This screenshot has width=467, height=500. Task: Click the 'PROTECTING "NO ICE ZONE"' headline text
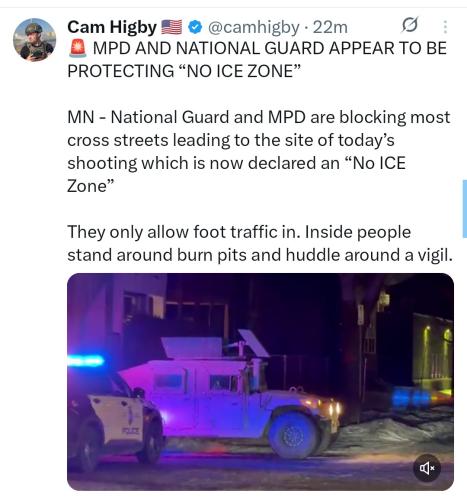click(184, 71)
